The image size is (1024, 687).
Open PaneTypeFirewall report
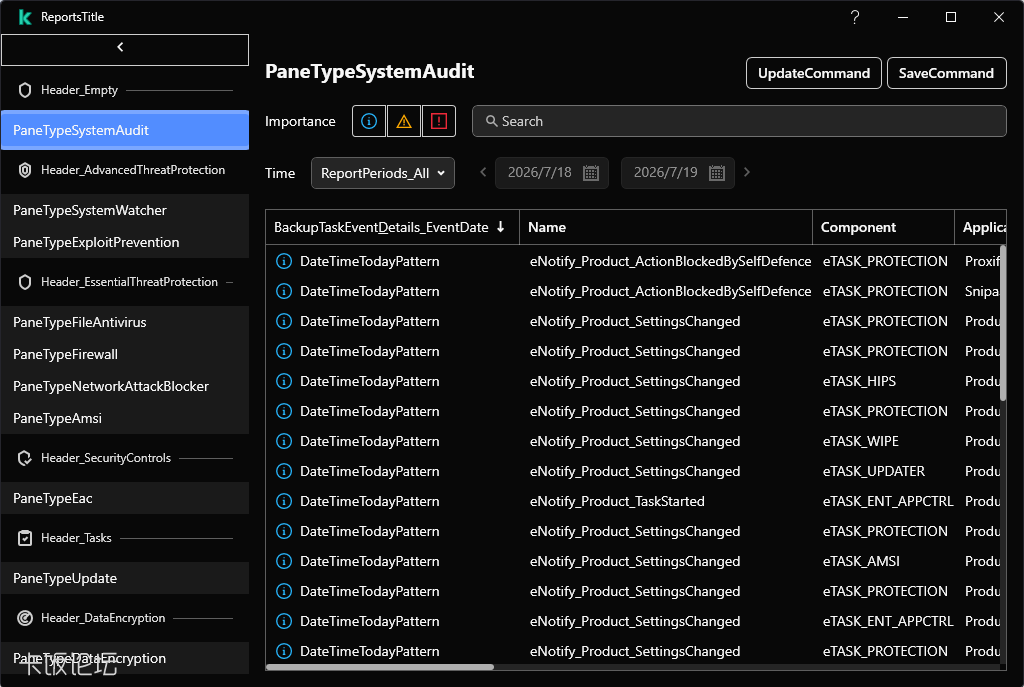pos(125,354)
